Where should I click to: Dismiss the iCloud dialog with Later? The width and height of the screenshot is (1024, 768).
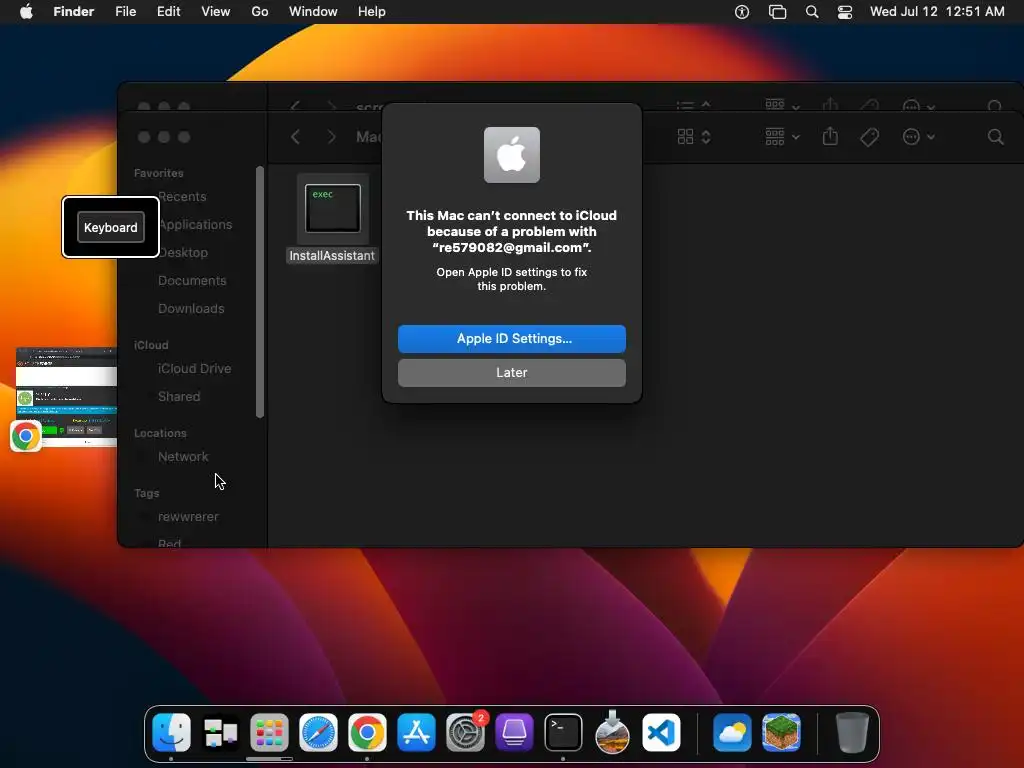pos(511,373)
